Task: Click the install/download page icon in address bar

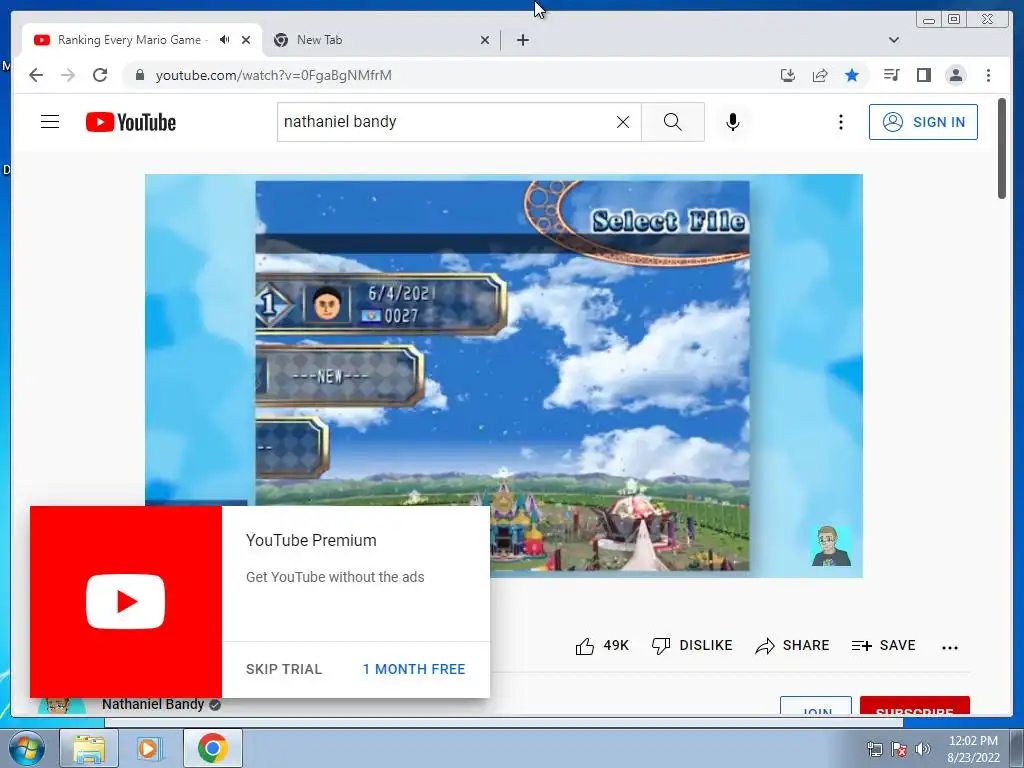Action: [788, 75]
